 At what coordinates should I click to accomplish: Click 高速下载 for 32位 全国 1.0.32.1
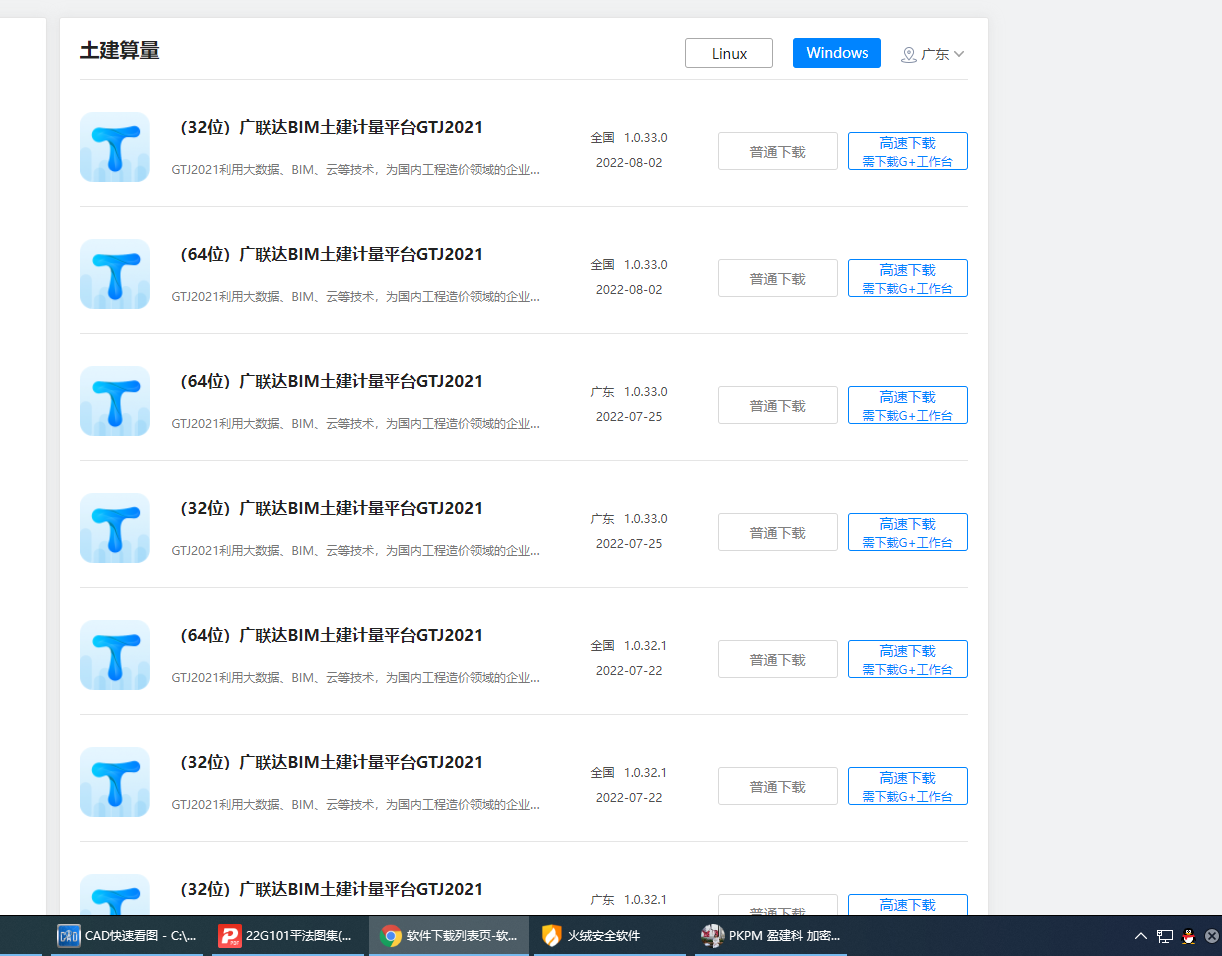point(908,786)
